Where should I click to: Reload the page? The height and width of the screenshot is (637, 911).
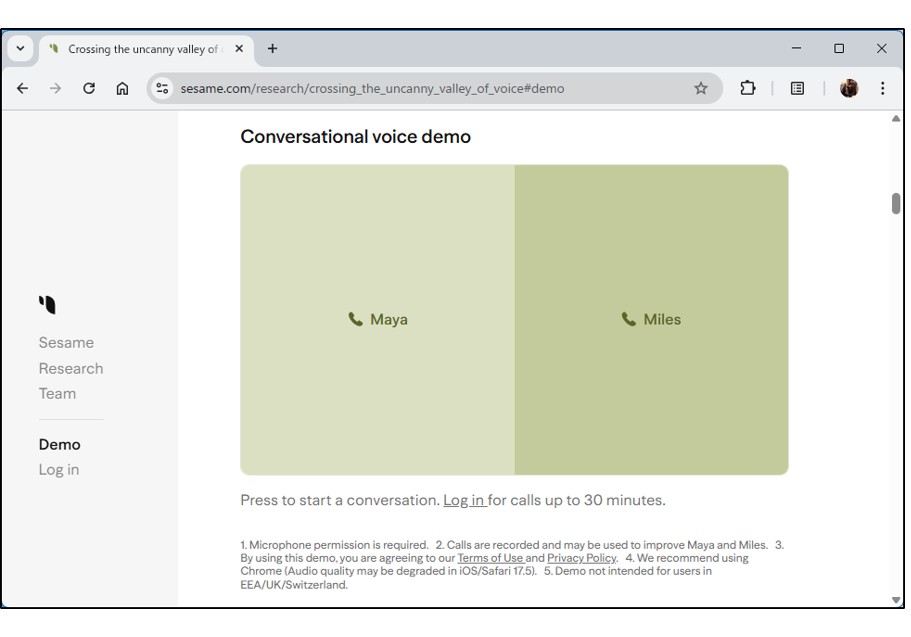pos(89,88)
